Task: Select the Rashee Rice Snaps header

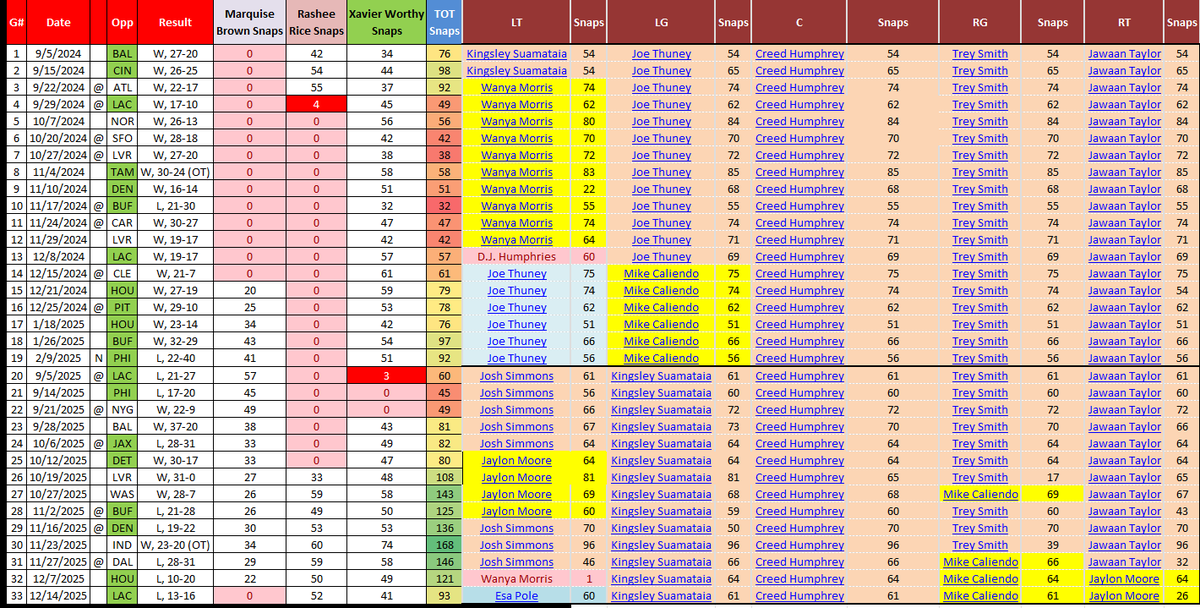Action: 315,22
